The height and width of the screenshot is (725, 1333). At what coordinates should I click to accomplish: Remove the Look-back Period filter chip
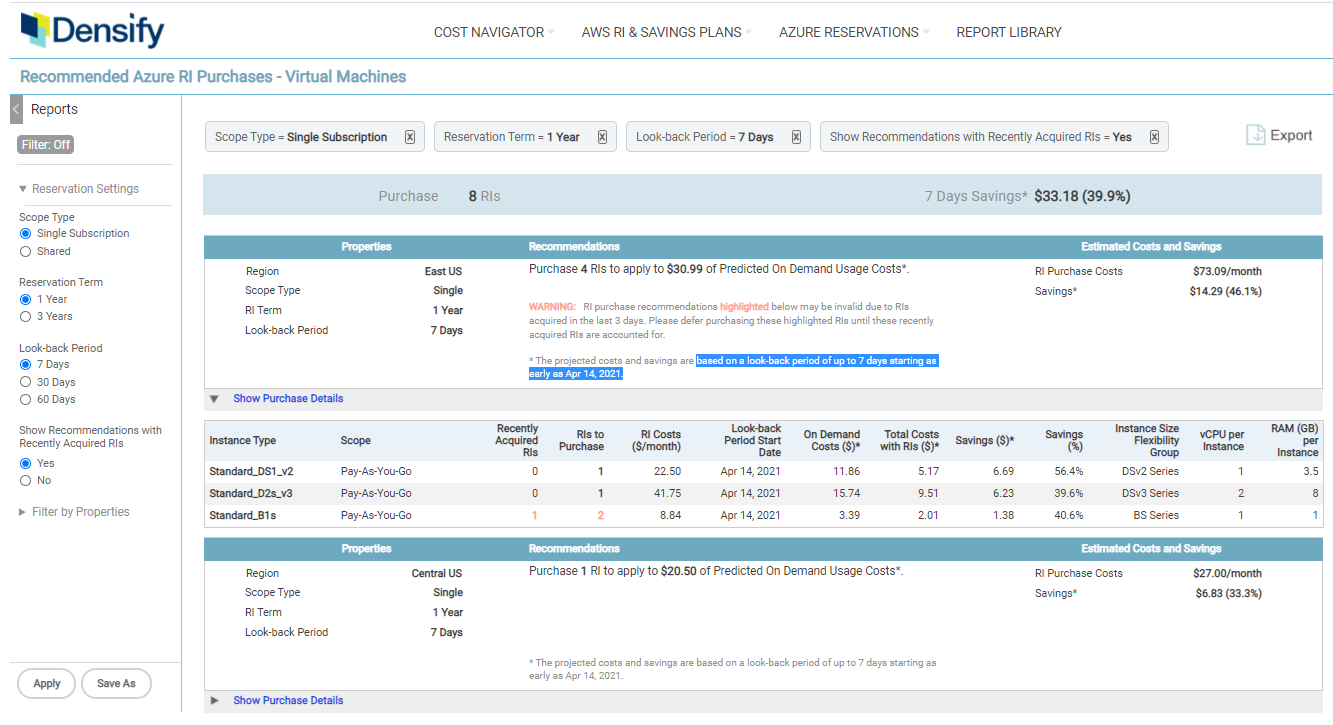[x=796, y=137]
